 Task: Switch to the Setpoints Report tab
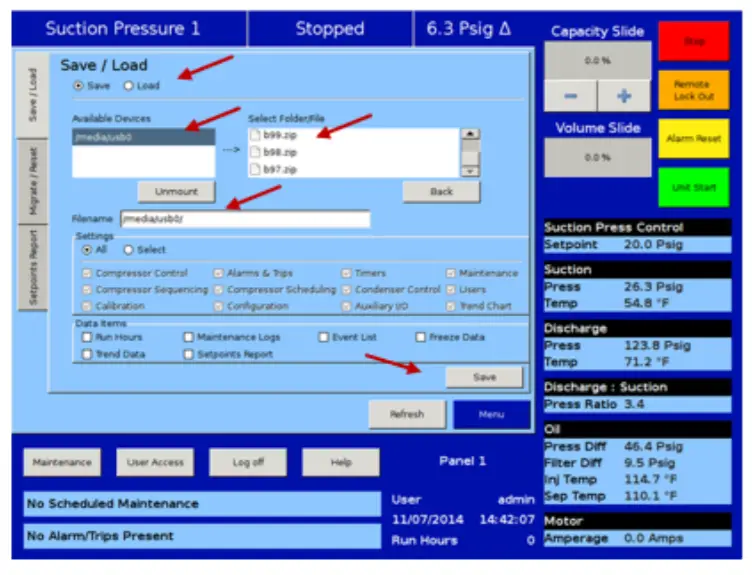33,268
